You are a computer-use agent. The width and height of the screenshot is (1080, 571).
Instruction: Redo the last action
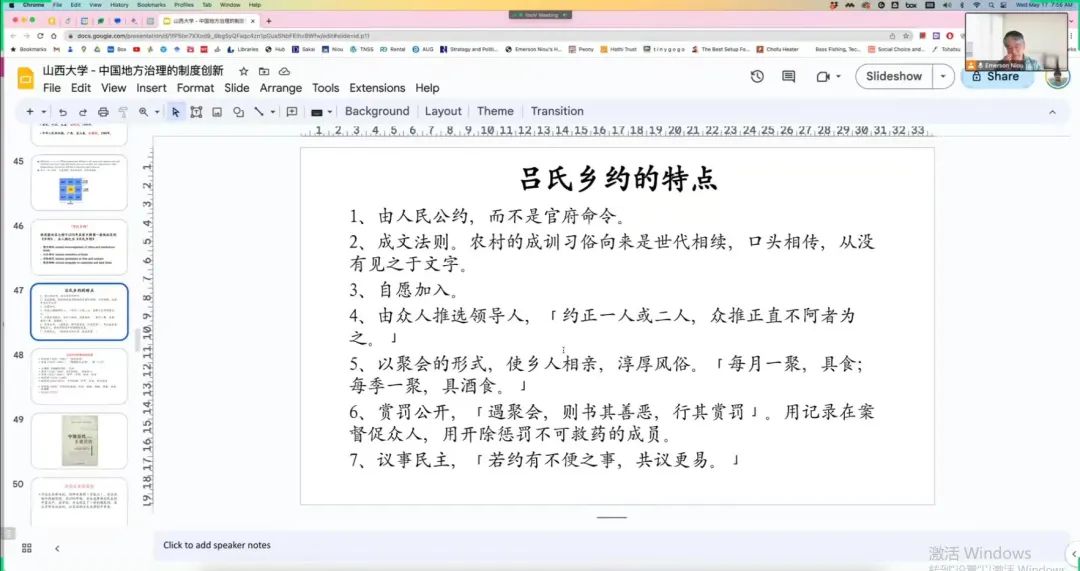[83, 112]
